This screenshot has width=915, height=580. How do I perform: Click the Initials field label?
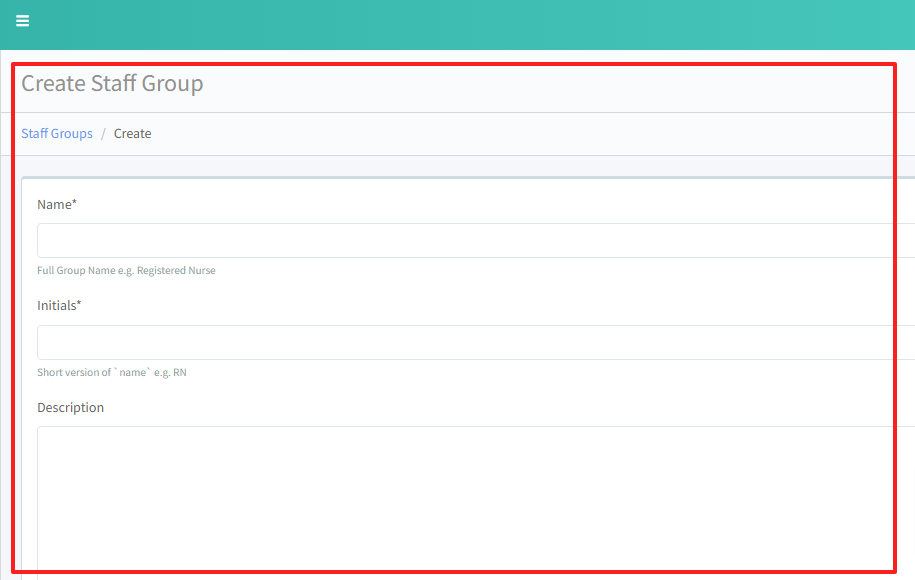tap(56, 306)
